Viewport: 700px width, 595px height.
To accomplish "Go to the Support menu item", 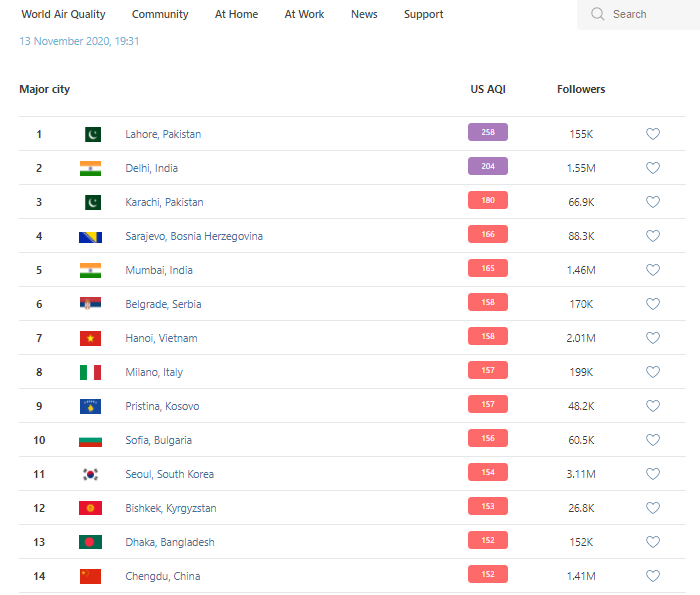I will (423, 14).
